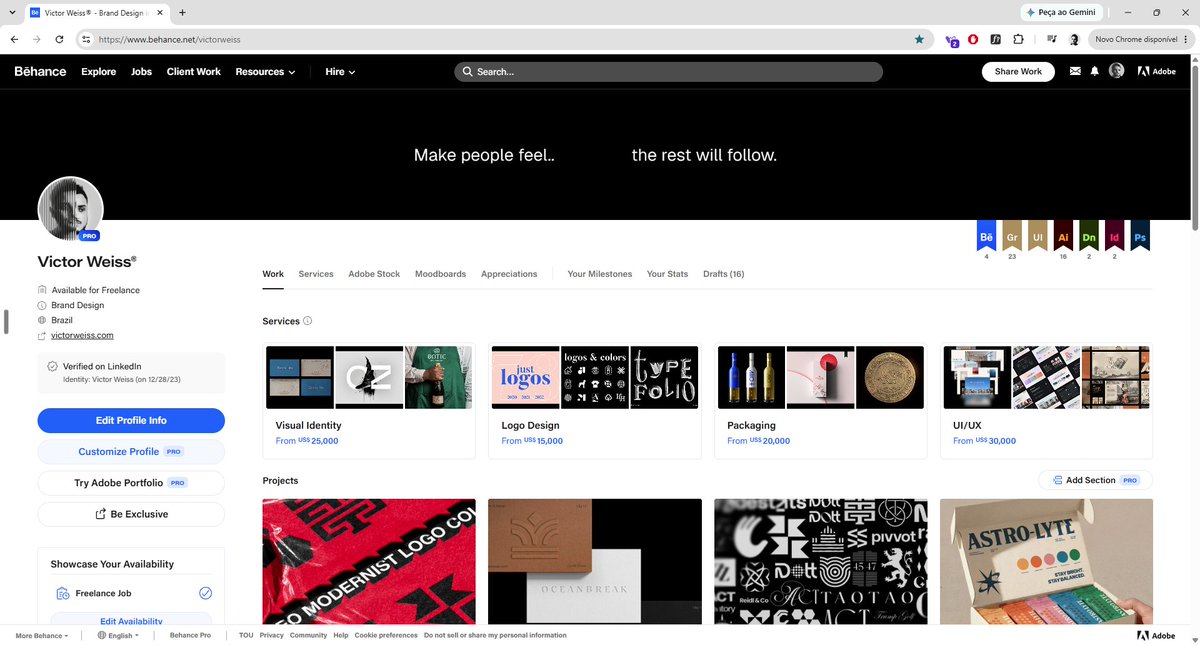Click the Services info icon
Image resolution: width=1200 pixels, height=645 pixels.
[307, 321]
